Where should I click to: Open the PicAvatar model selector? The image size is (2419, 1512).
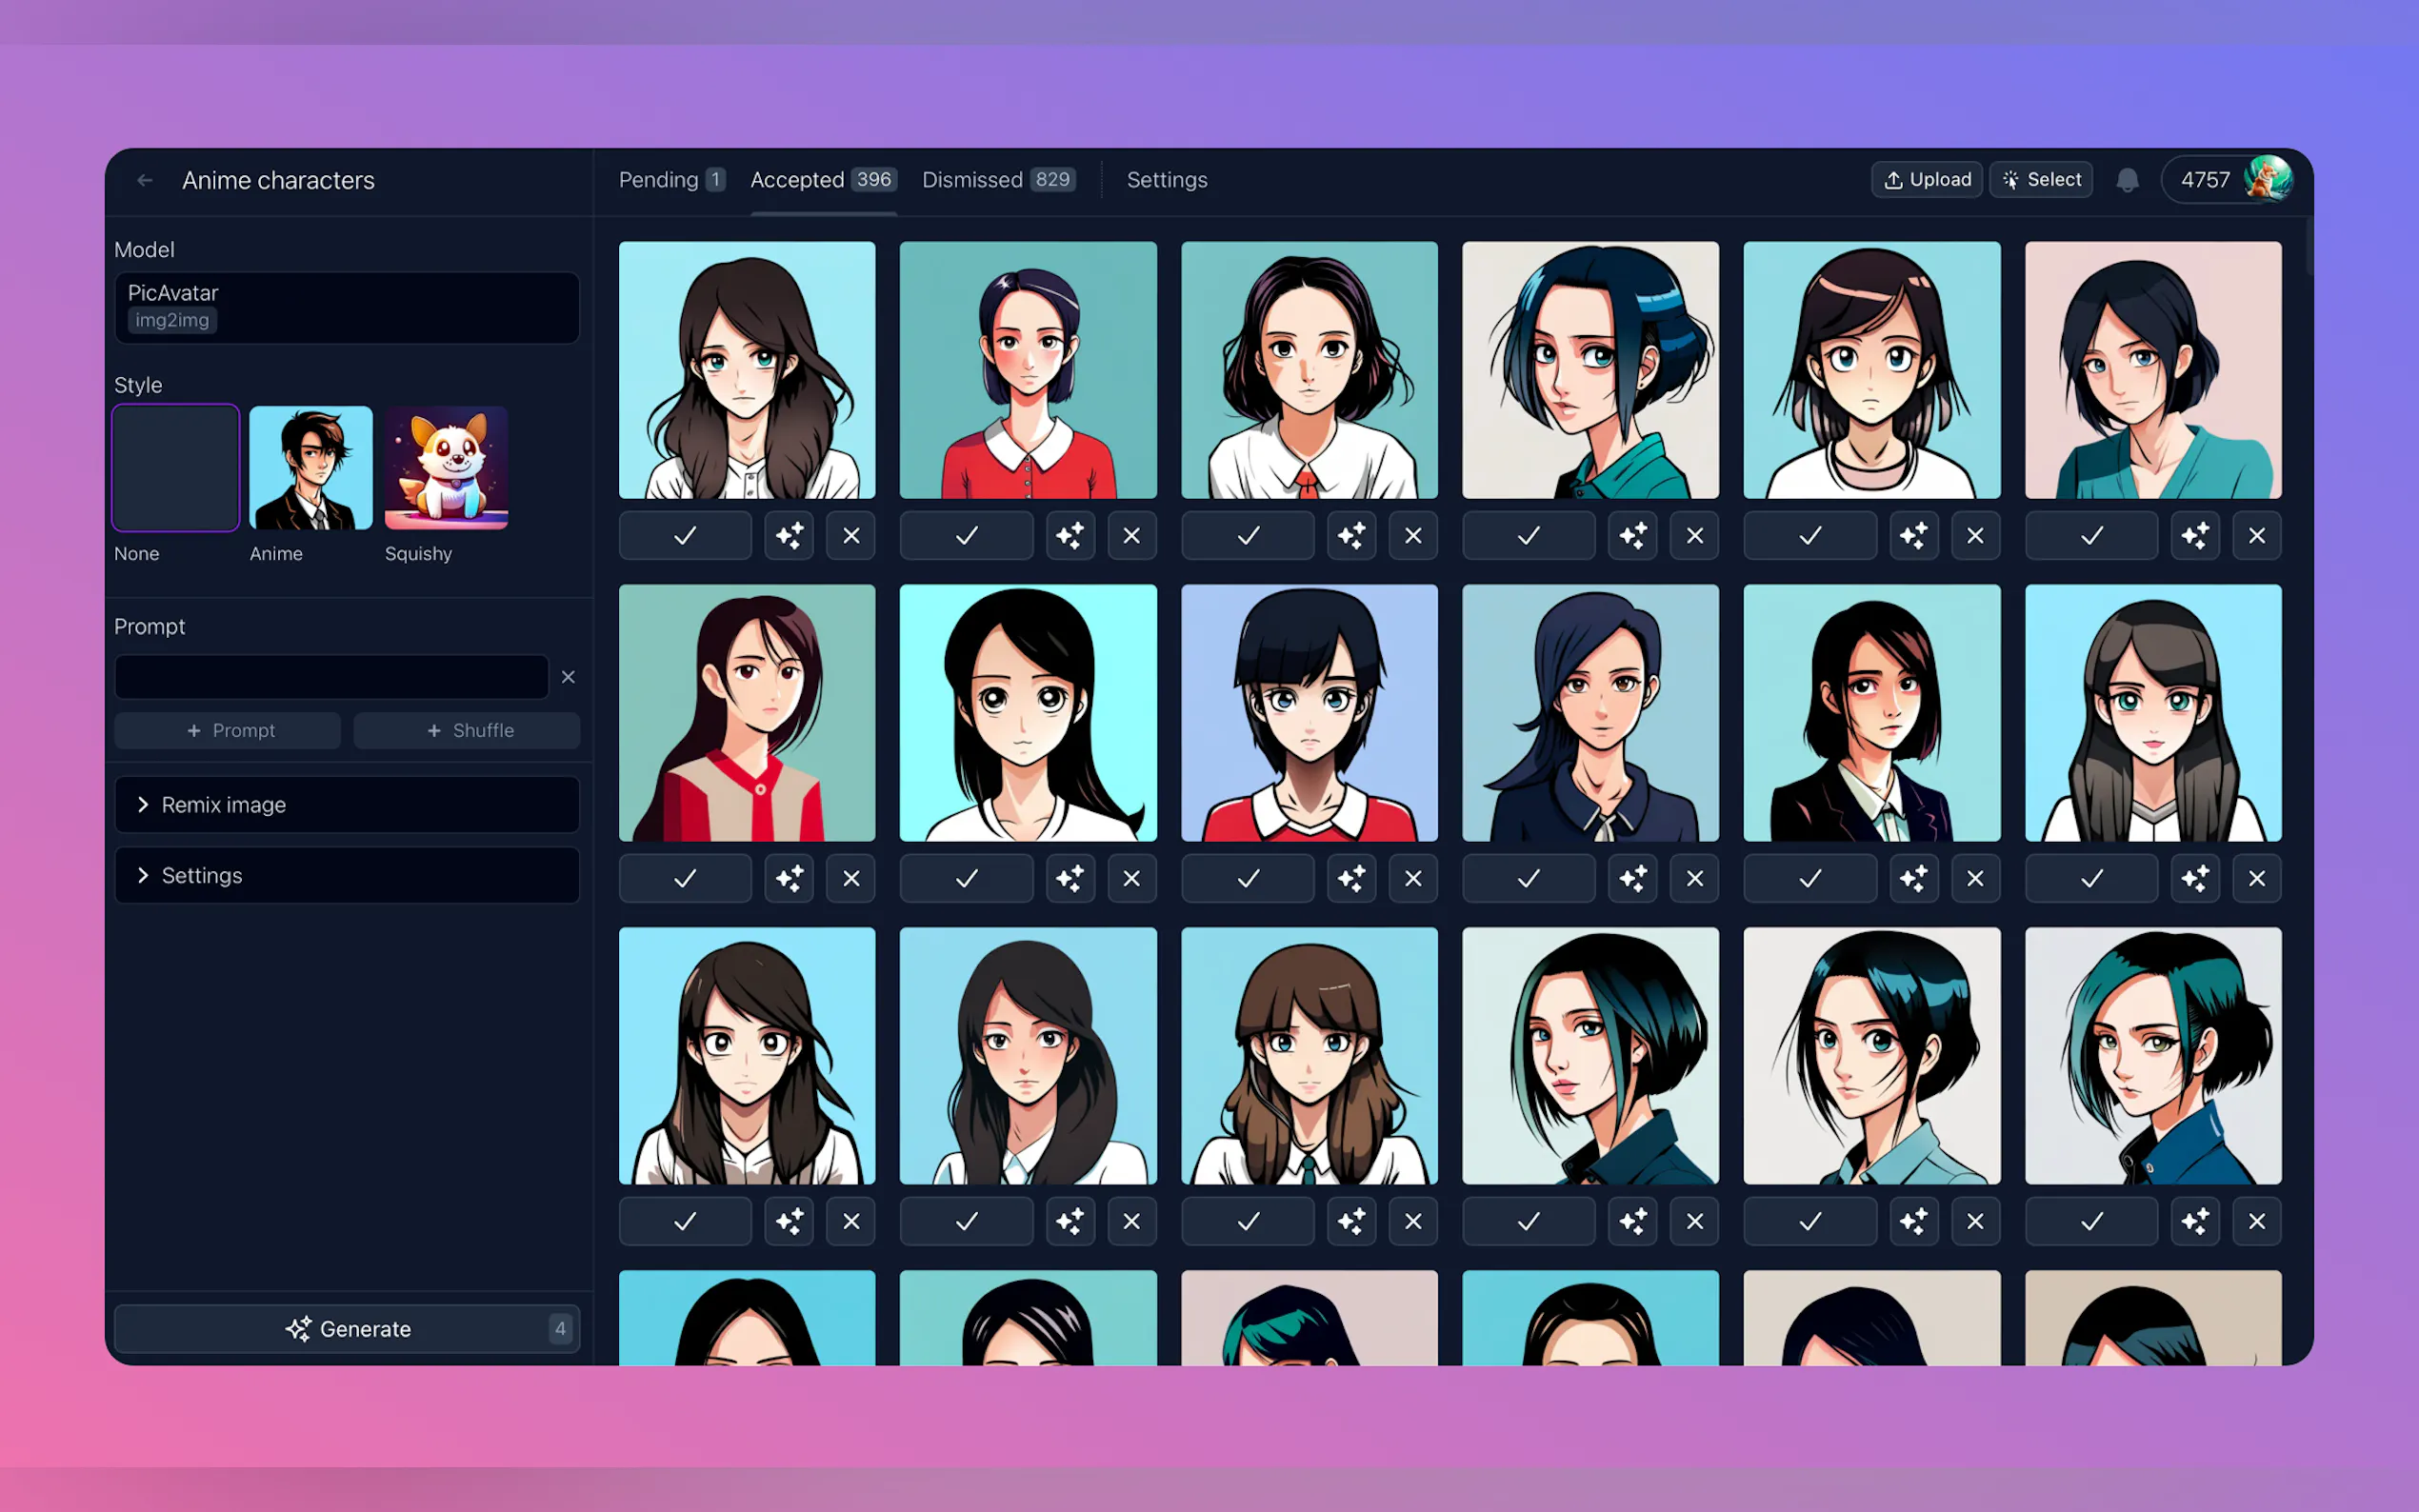pyautogui.click(x=347, y=307)
